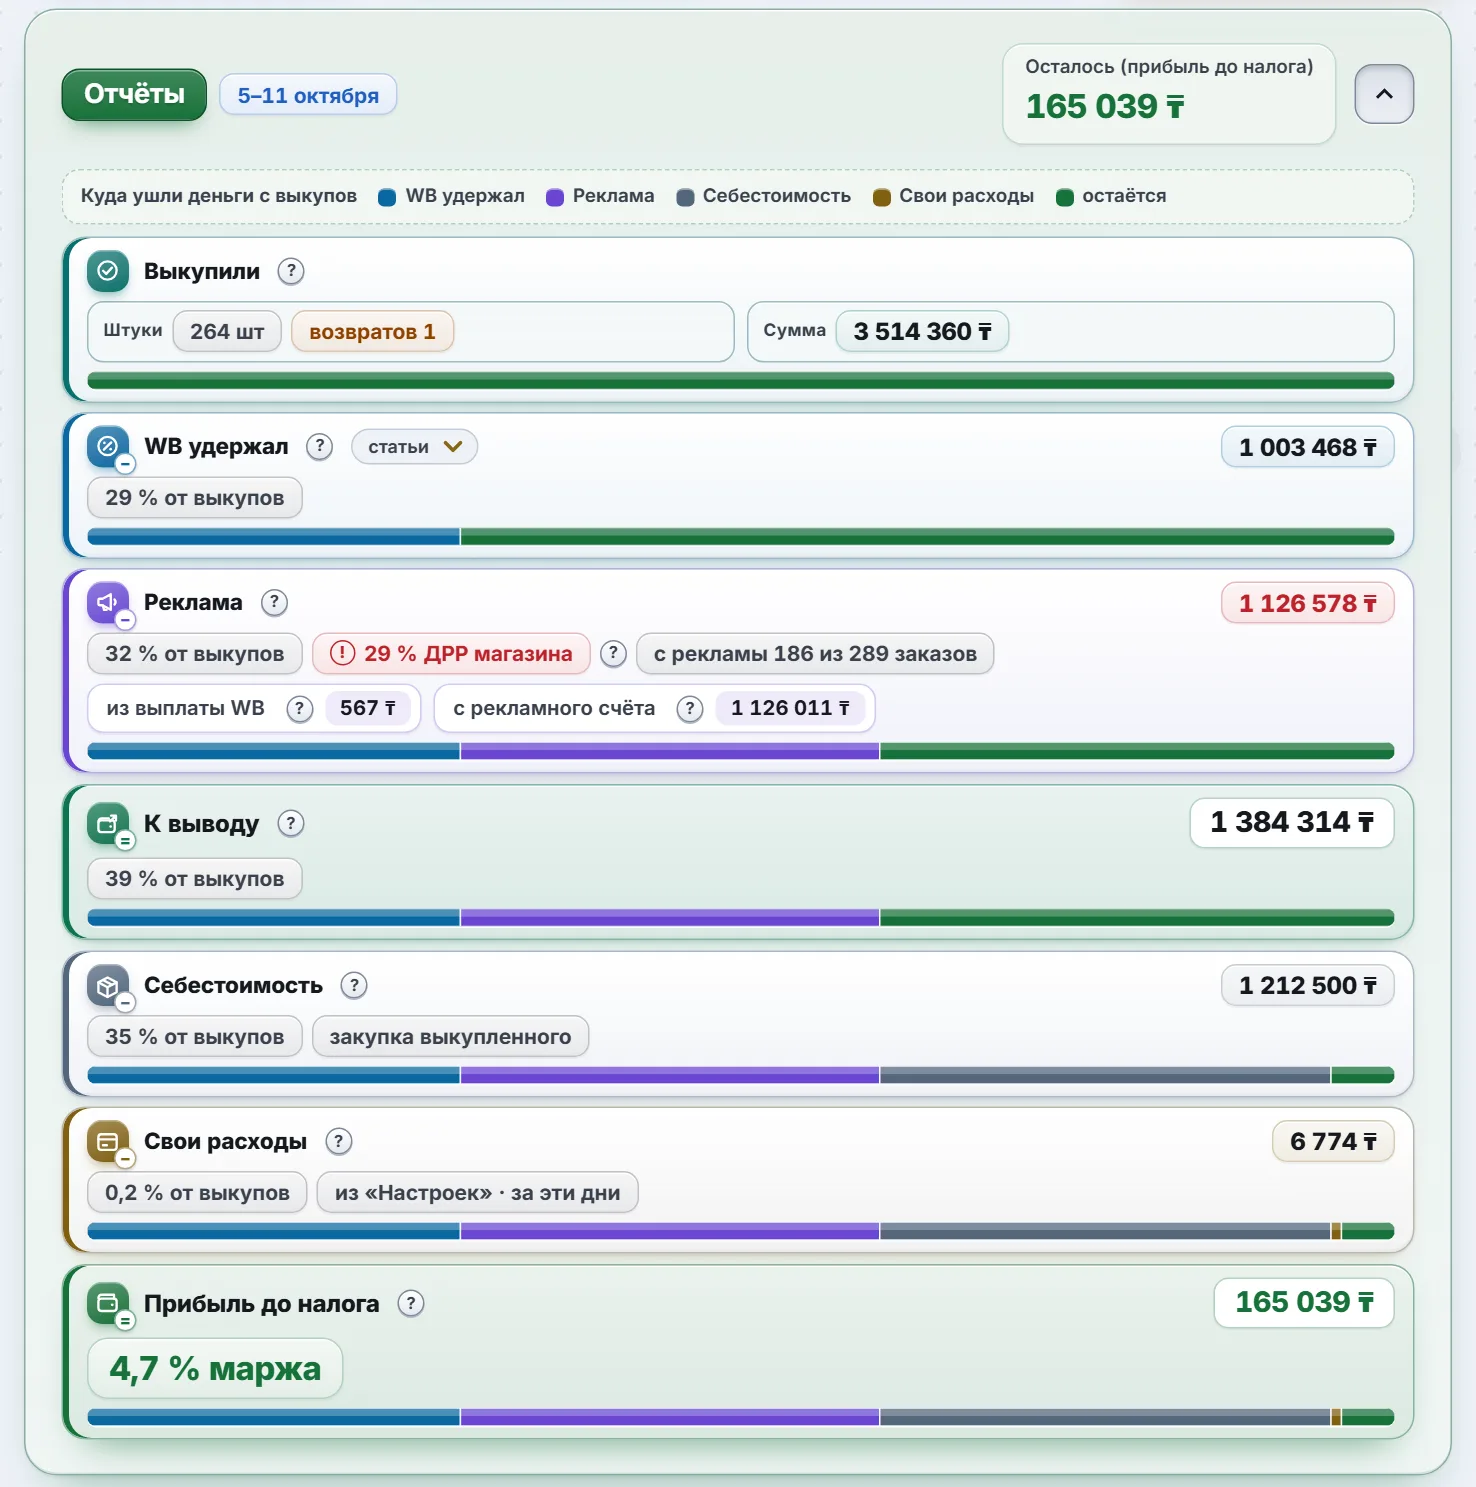This screenshot has width=1476, height=1487.
Task: Click с рекламы 186 из 289 заказов
Action: [x=815, y=654]
